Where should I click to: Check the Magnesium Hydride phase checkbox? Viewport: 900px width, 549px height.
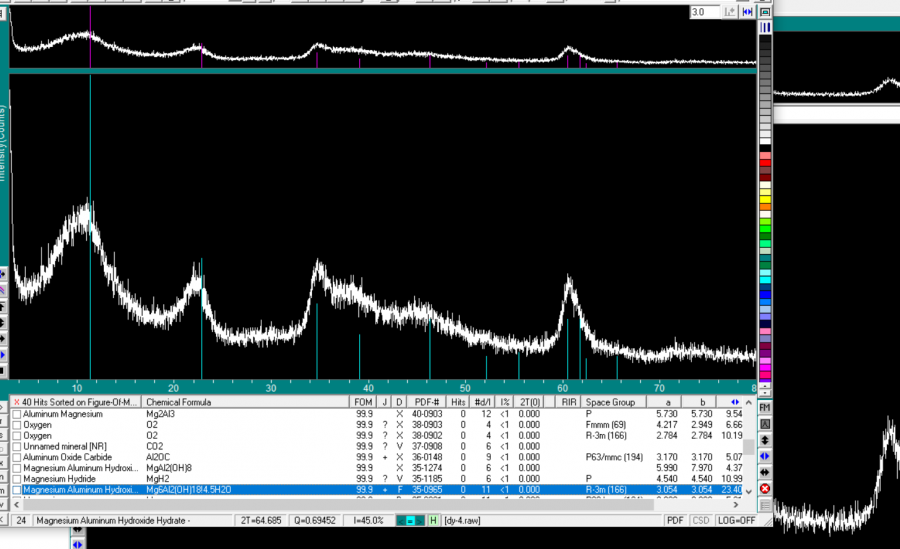pyautogui.click(x=16, y=479)
